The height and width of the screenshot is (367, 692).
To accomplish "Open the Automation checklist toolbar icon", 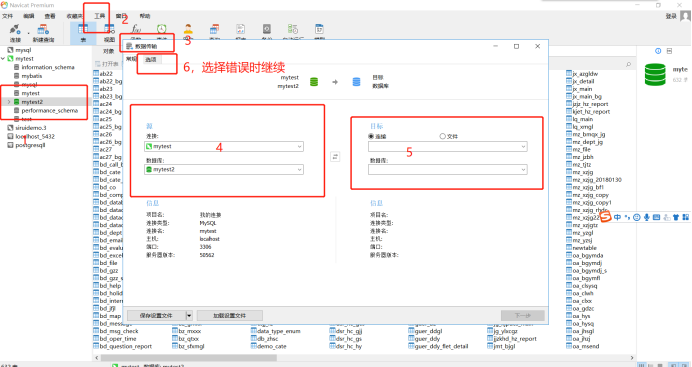I will [x=293, y=29].
